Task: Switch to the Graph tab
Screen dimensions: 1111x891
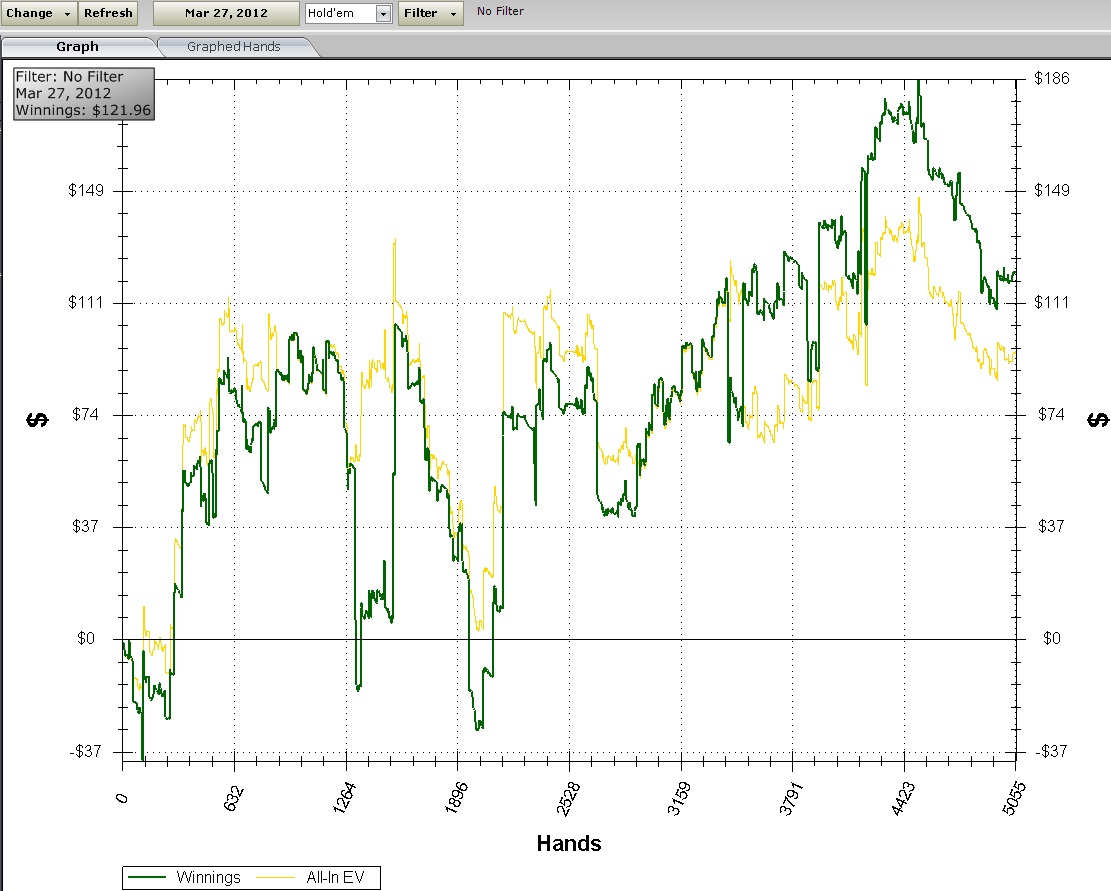Action: 77,46
